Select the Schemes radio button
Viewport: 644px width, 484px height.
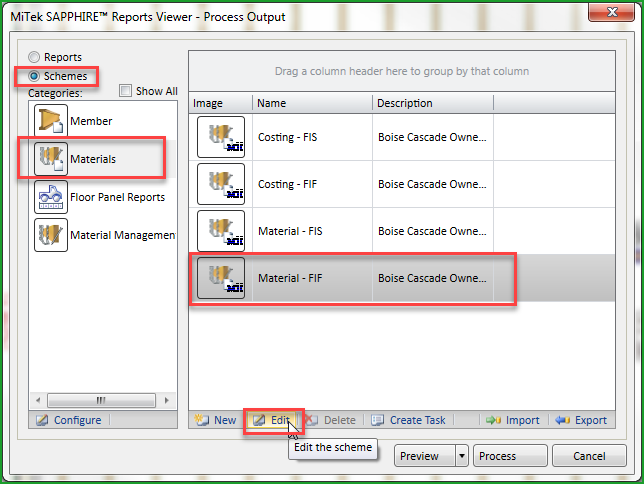tap(34, 76)
